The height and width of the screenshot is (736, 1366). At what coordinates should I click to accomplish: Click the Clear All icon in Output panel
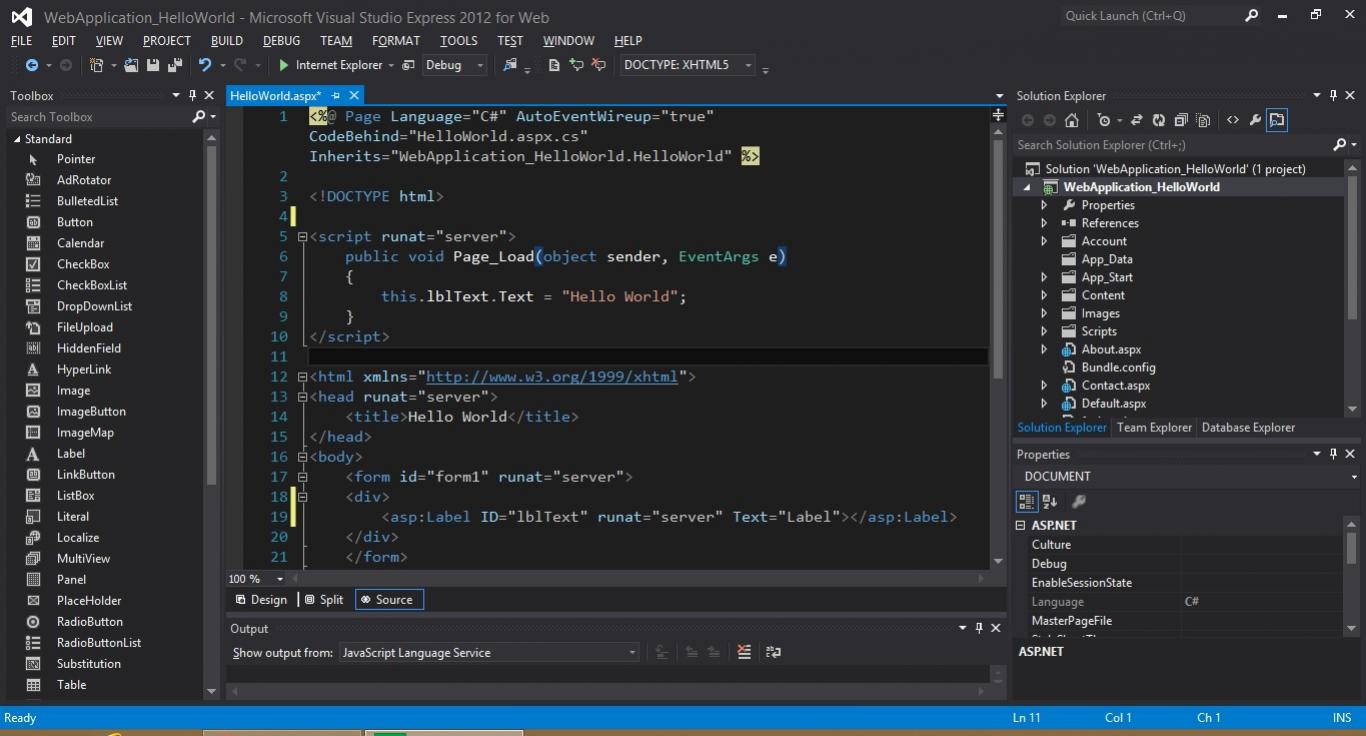pyautogui.click(x=744, y=652)
